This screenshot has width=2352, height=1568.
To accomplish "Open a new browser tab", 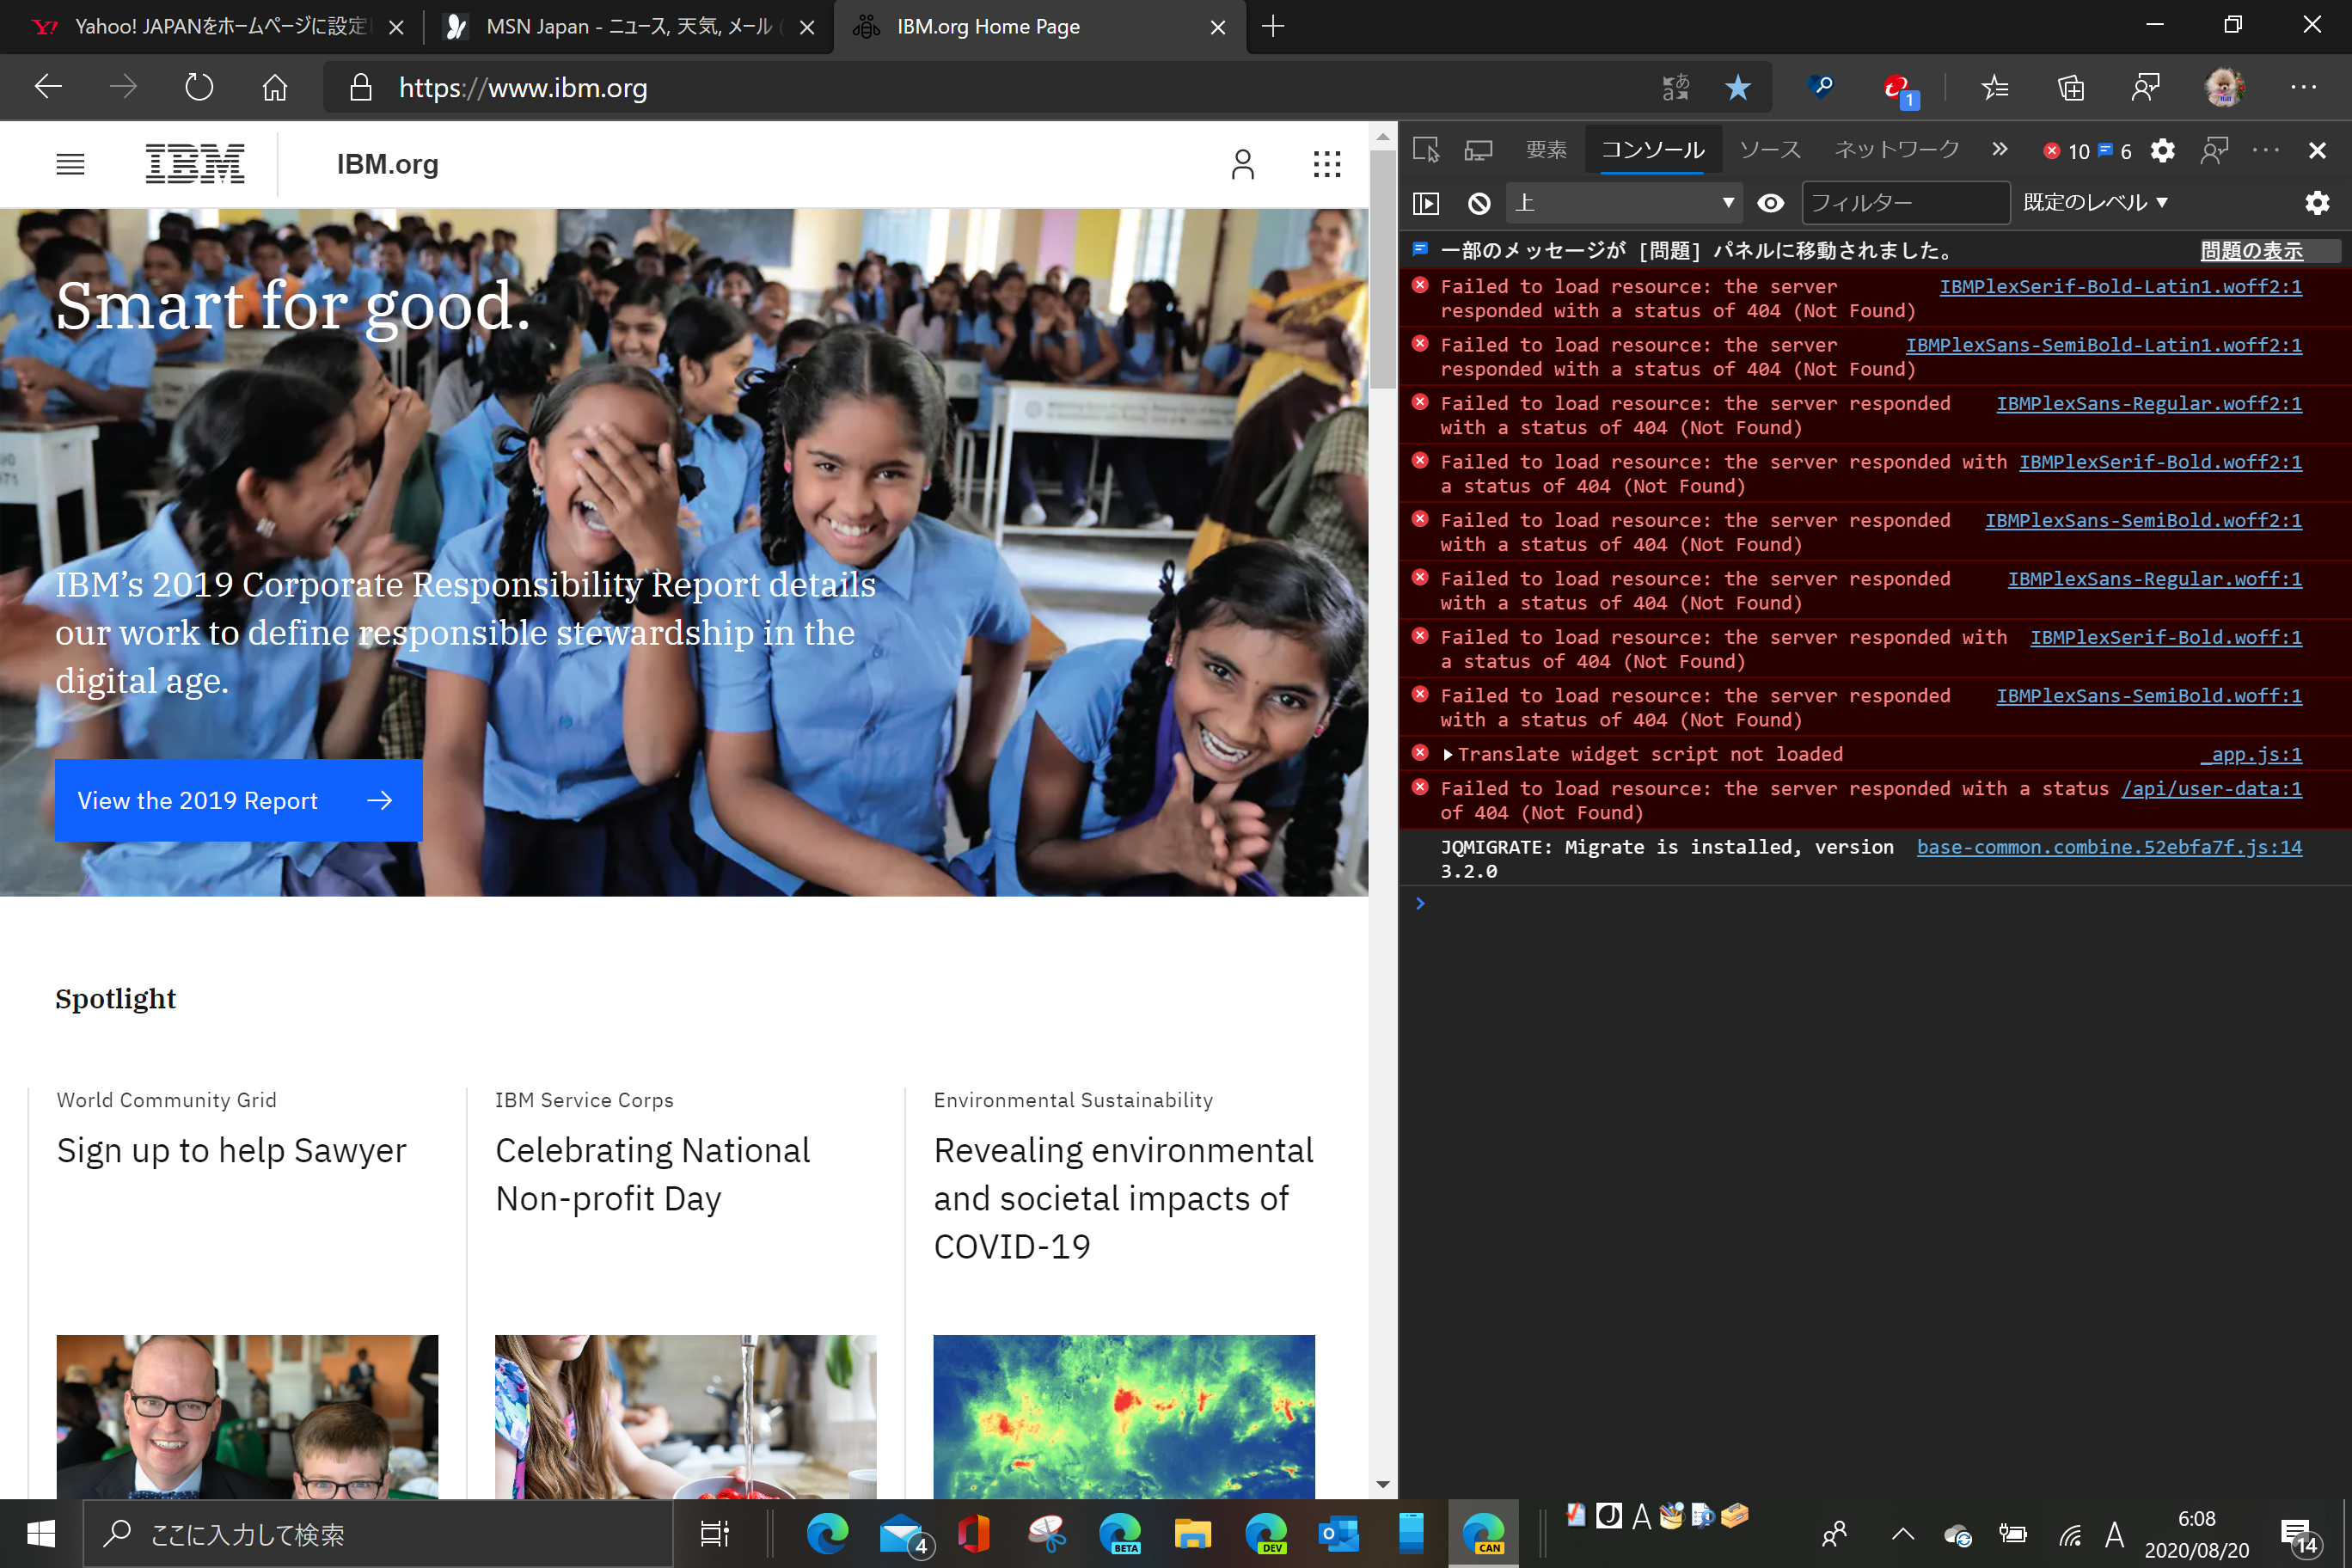I will [x=1273, y=27].
